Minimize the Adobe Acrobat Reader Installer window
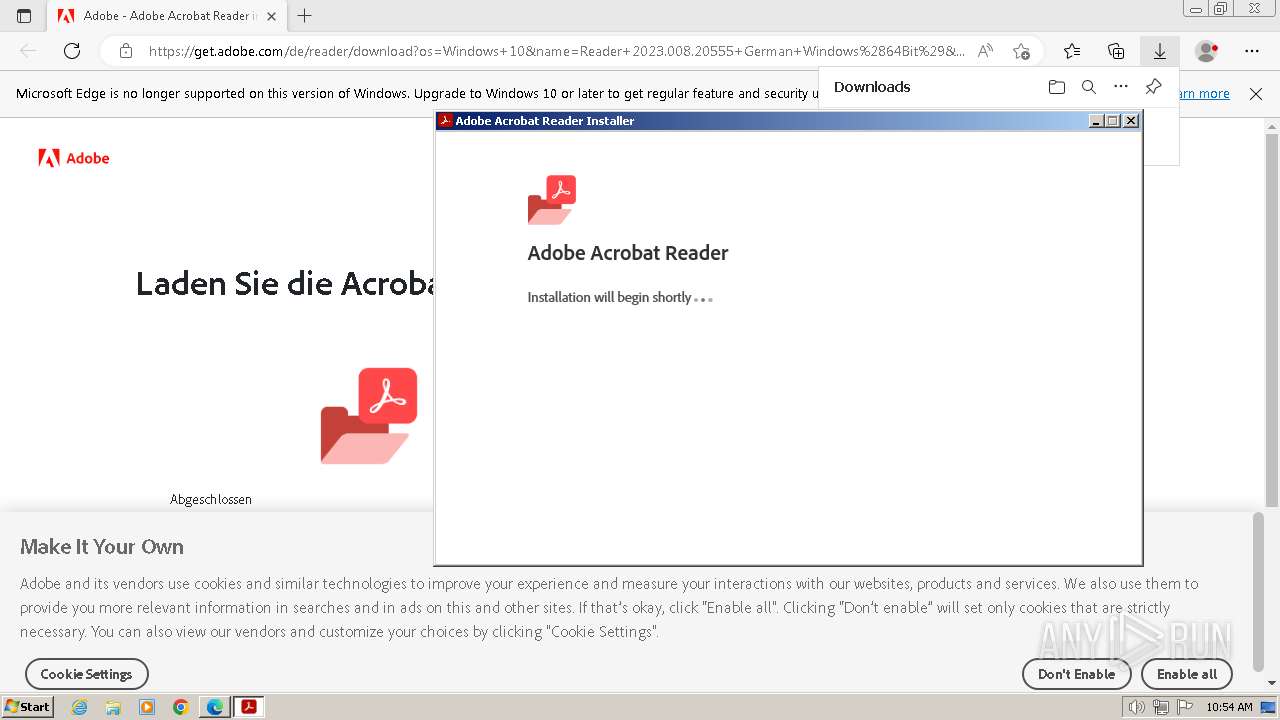This screenshot has width=1280, height=720. tap(1096, 121)
